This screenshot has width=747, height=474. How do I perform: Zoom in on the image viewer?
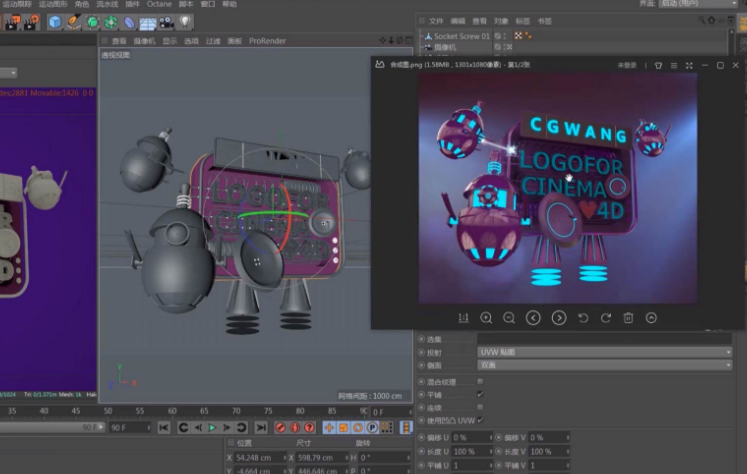pyautogui.click(x=486, y=318)
